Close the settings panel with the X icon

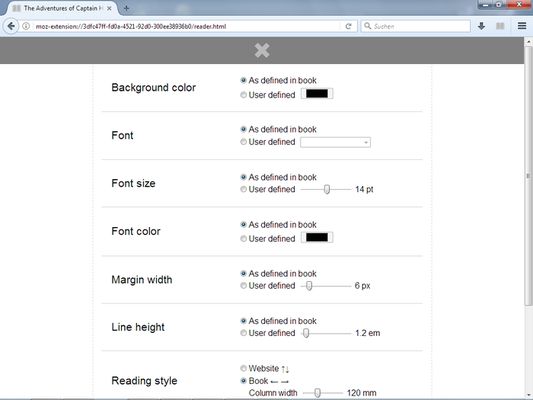click(262, 50)
